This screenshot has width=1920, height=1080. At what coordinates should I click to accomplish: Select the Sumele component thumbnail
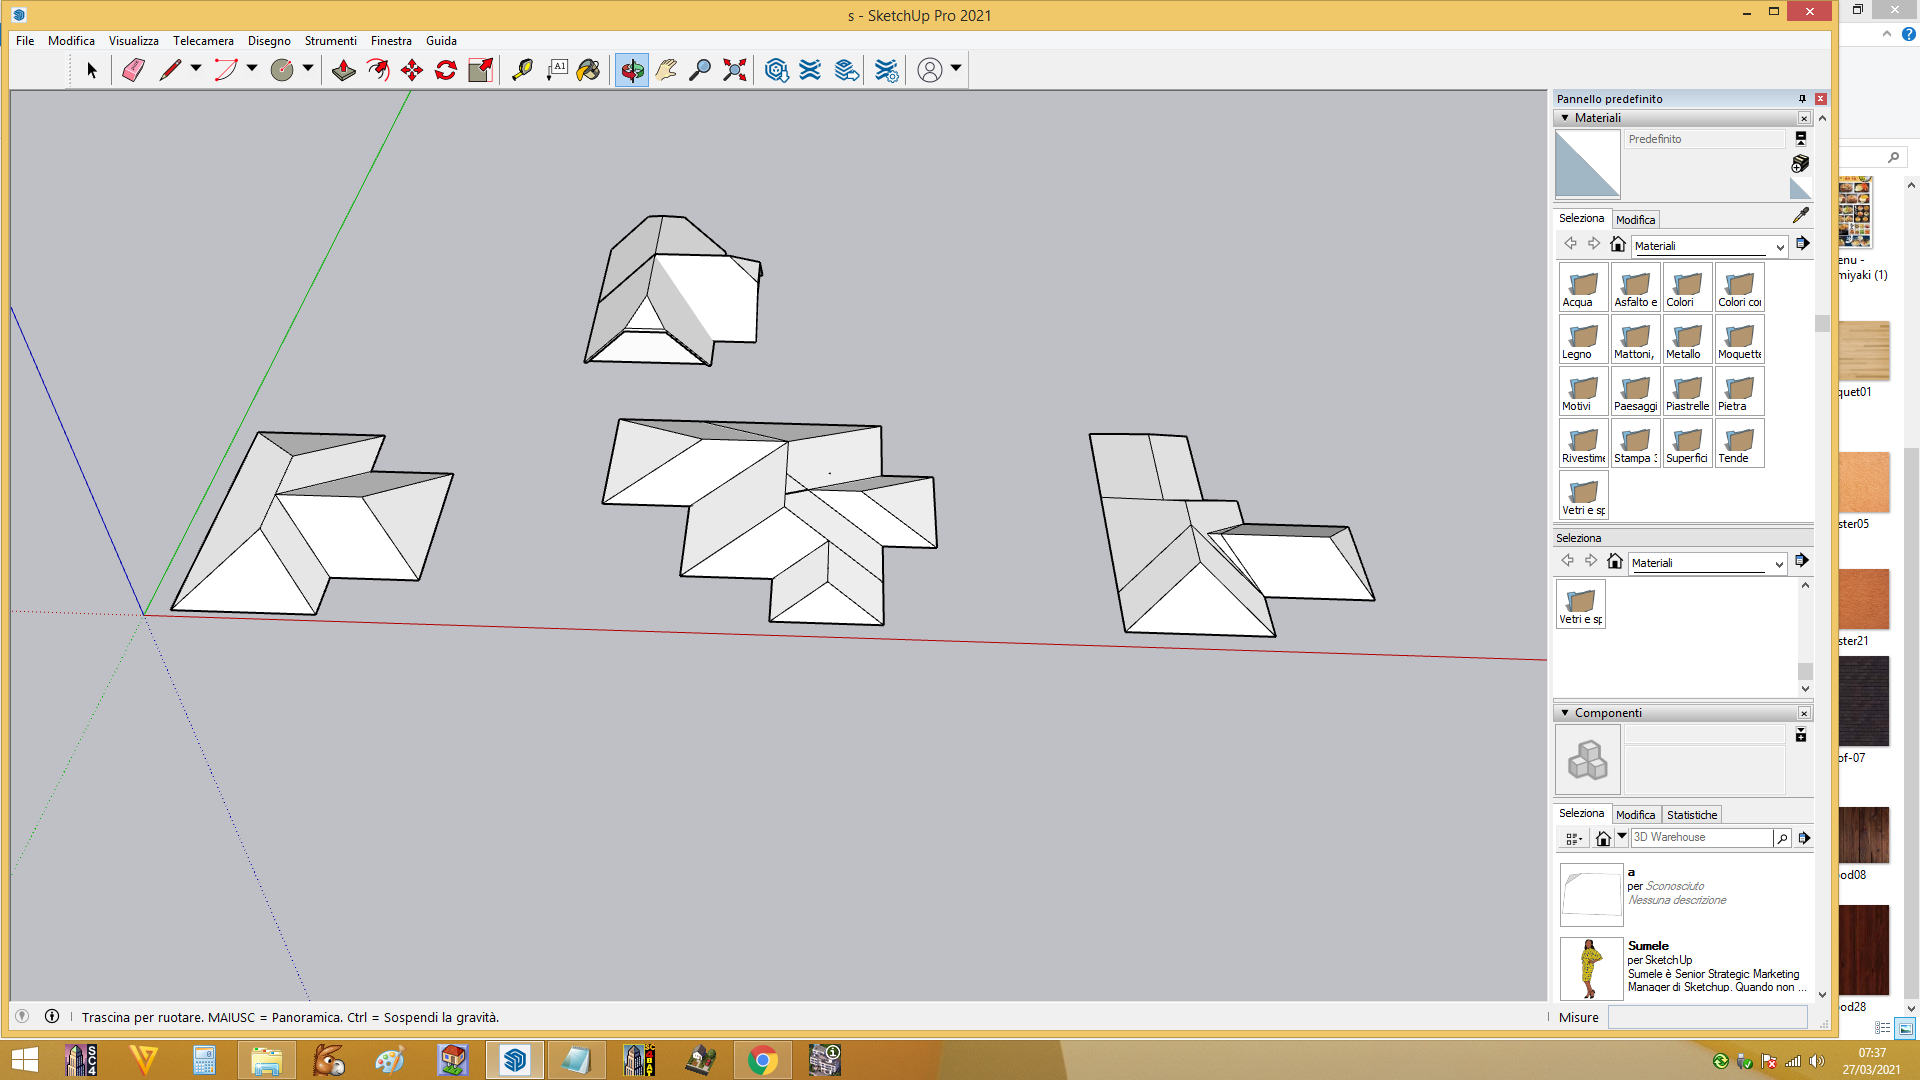pyautogui.click(x=1591, y=968)
